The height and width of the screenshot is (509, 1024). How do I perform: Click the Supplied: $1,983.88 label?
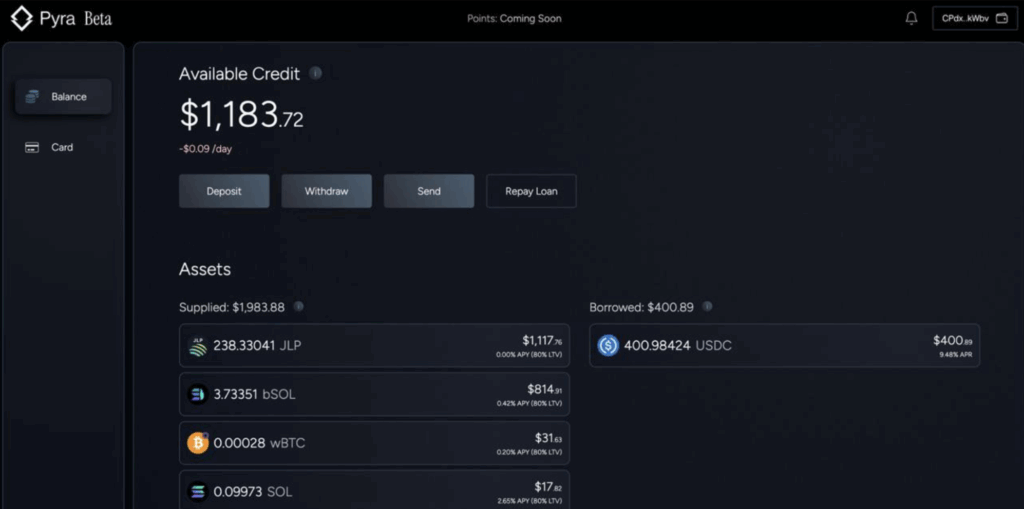[x=232, y=307]
